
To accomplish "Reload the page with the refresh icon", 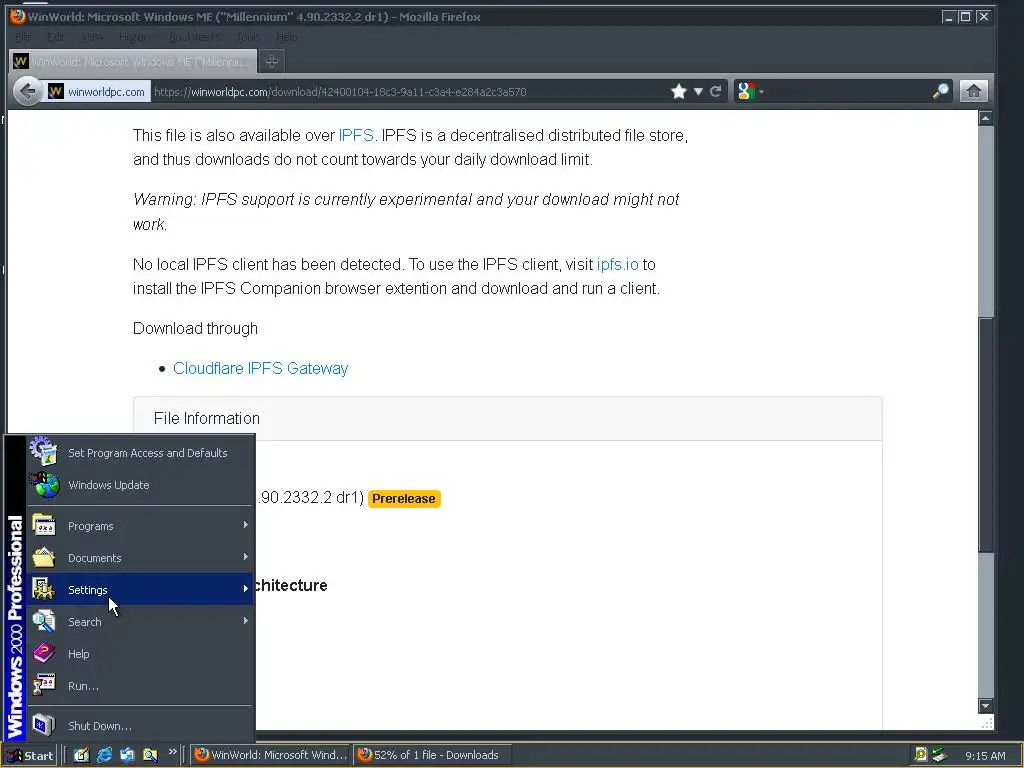I will click(716, 91).
